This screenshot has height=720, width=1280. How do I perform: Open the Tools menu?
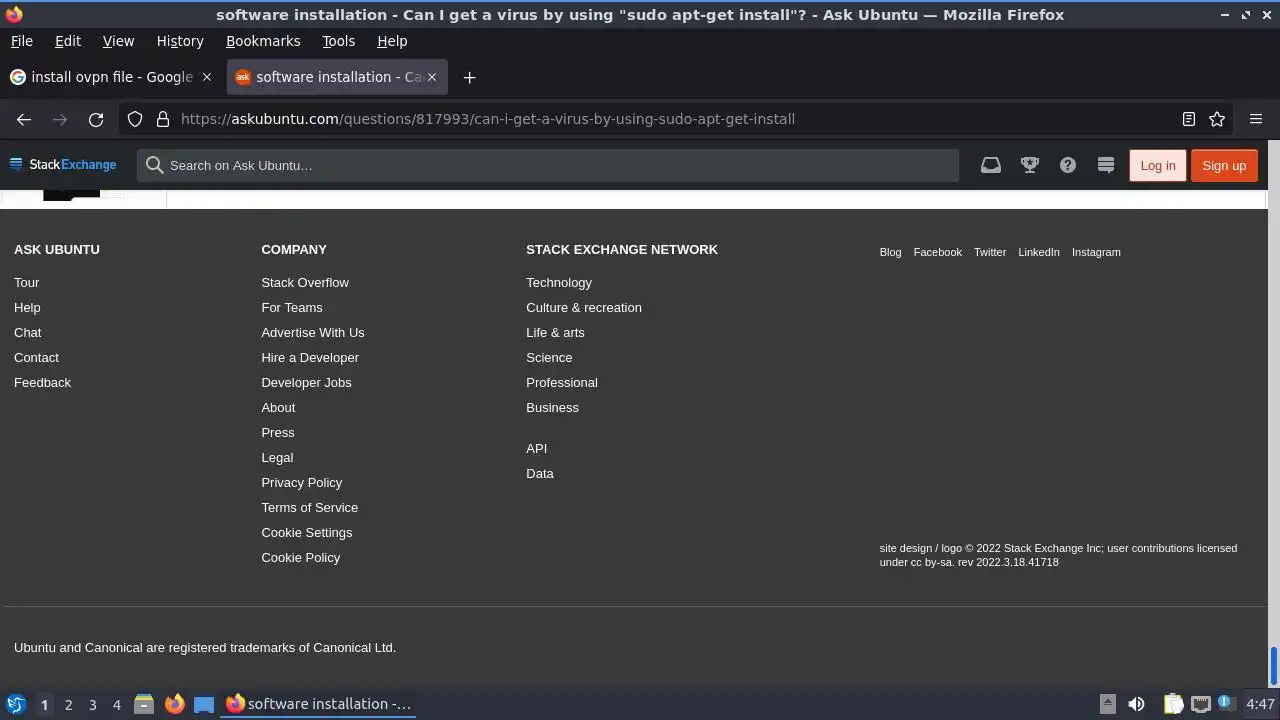(339, 41)
